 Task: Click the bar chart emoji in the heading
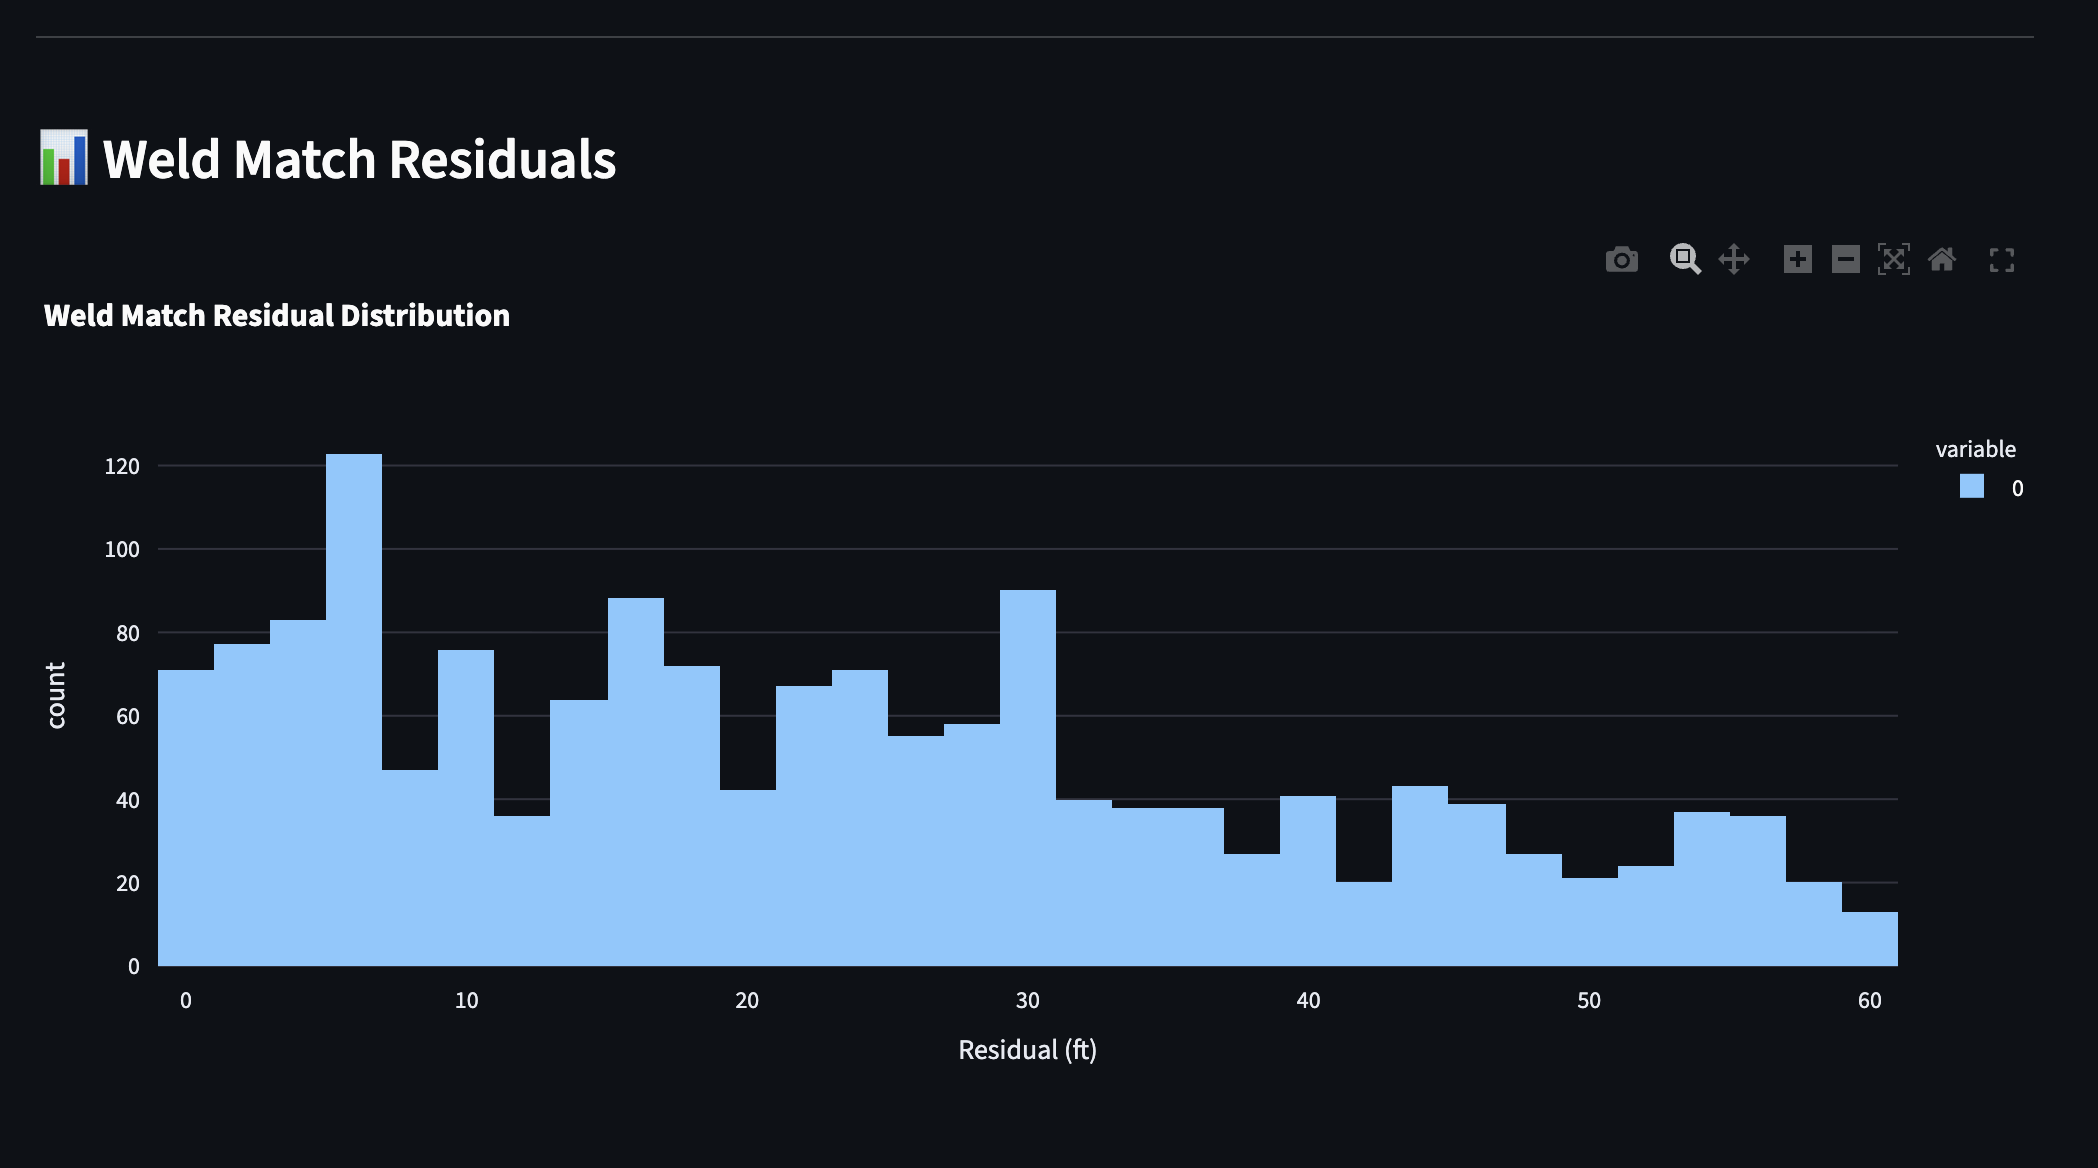click(x=64, y=158)
